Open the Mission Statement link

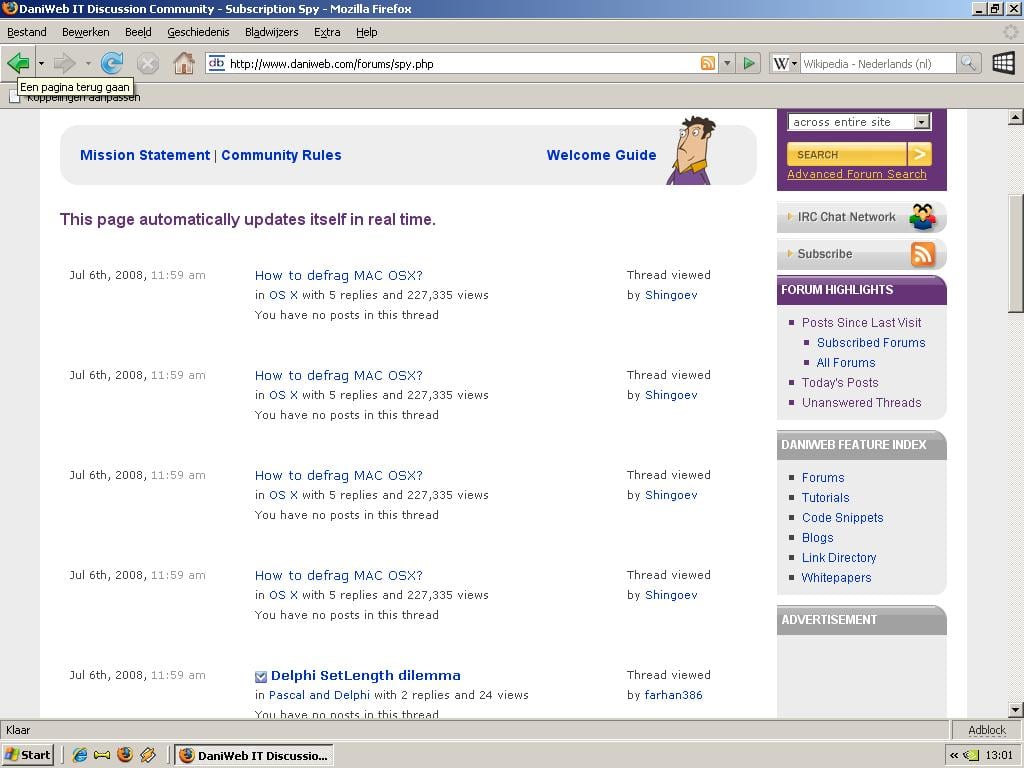pyautogui.click(x=145, y=155)
